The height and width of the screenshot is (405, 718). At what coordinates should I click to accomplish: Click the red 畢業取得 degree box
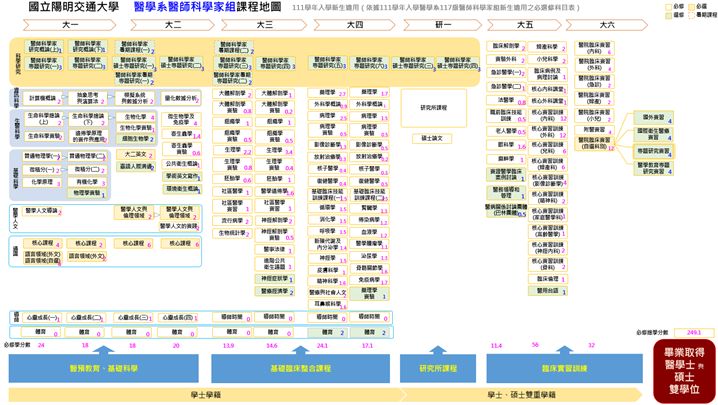click(x=684, y=372)
